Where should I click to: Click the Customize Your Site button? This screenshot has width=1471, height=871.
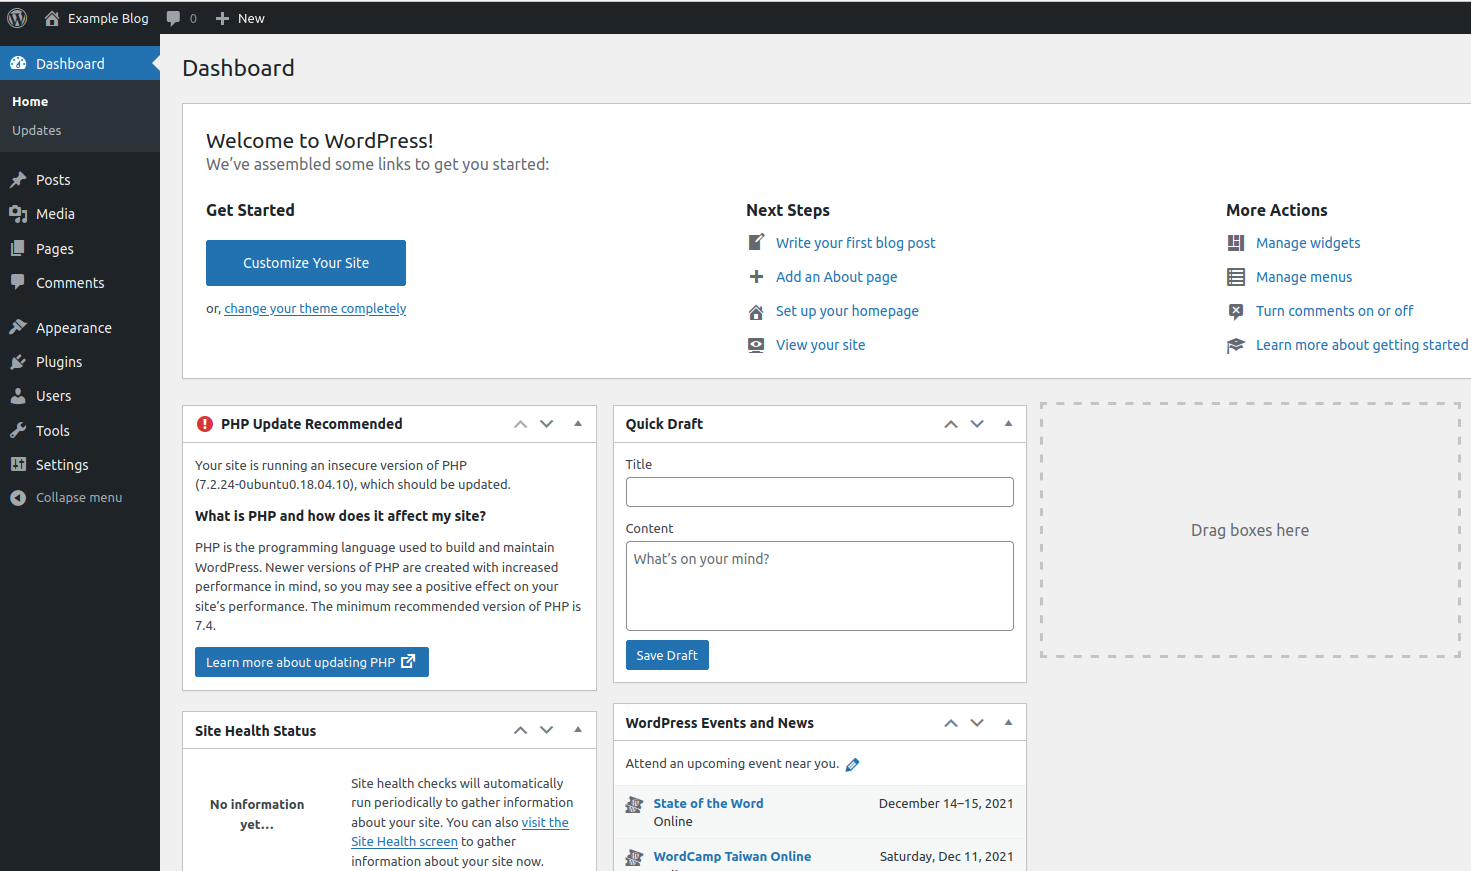coord(306,263)
